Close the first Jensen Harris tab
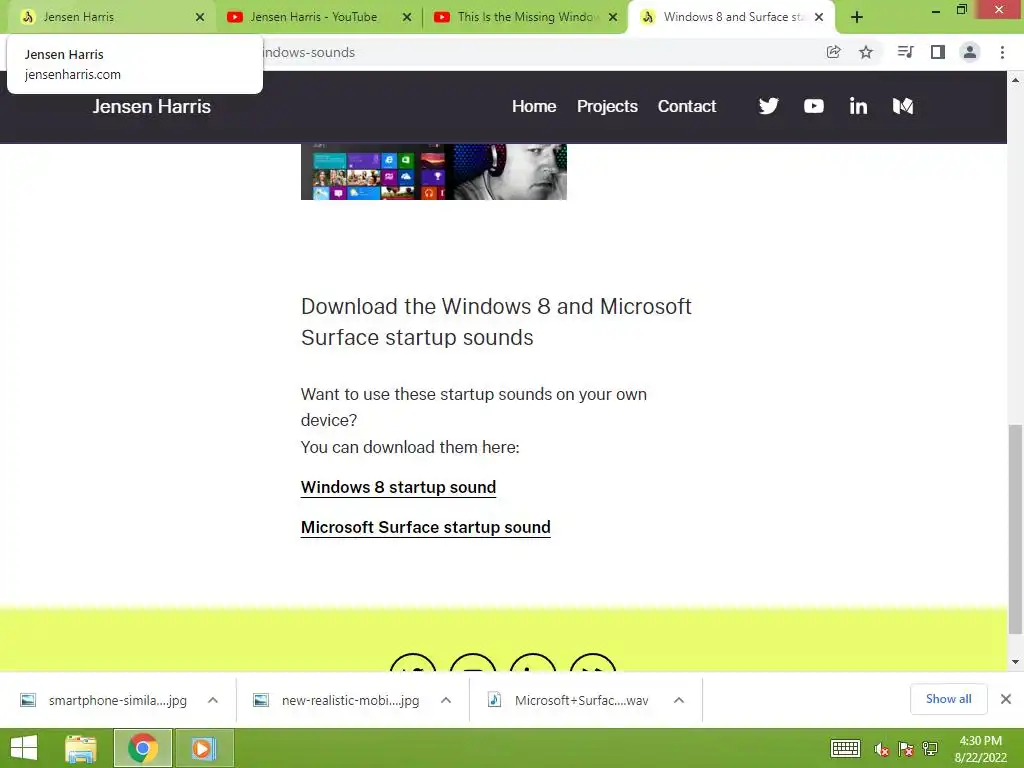 (200, 17)
